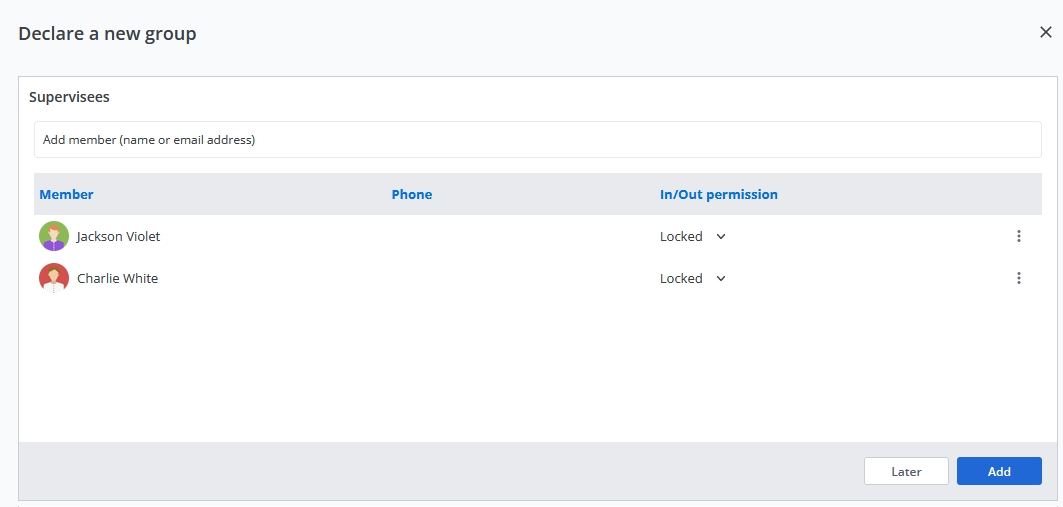This screenshot has width=1063, height=507.
Task: Focus the Add member input field
Action: (x=538, y=140)
